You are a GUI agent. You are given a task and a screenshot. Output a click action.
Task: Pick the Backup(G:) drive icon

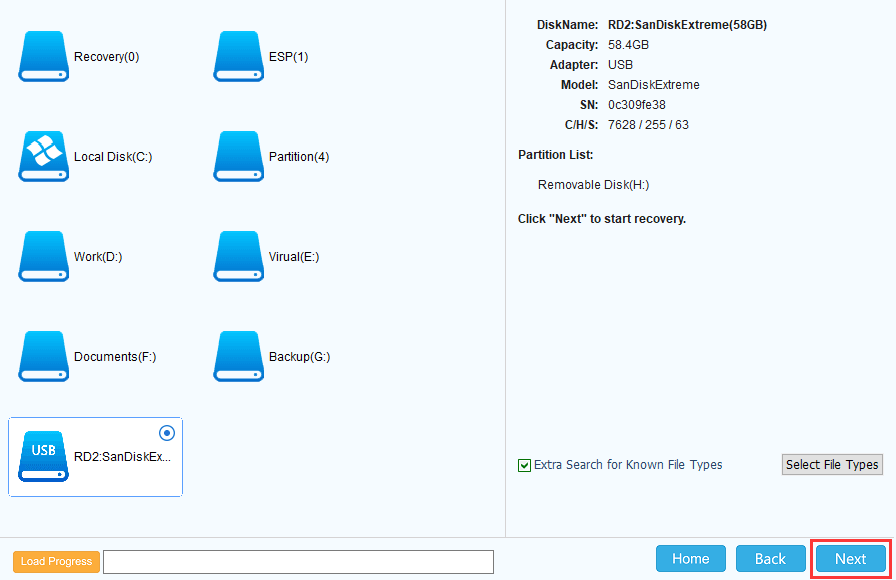tap(238, 356)
